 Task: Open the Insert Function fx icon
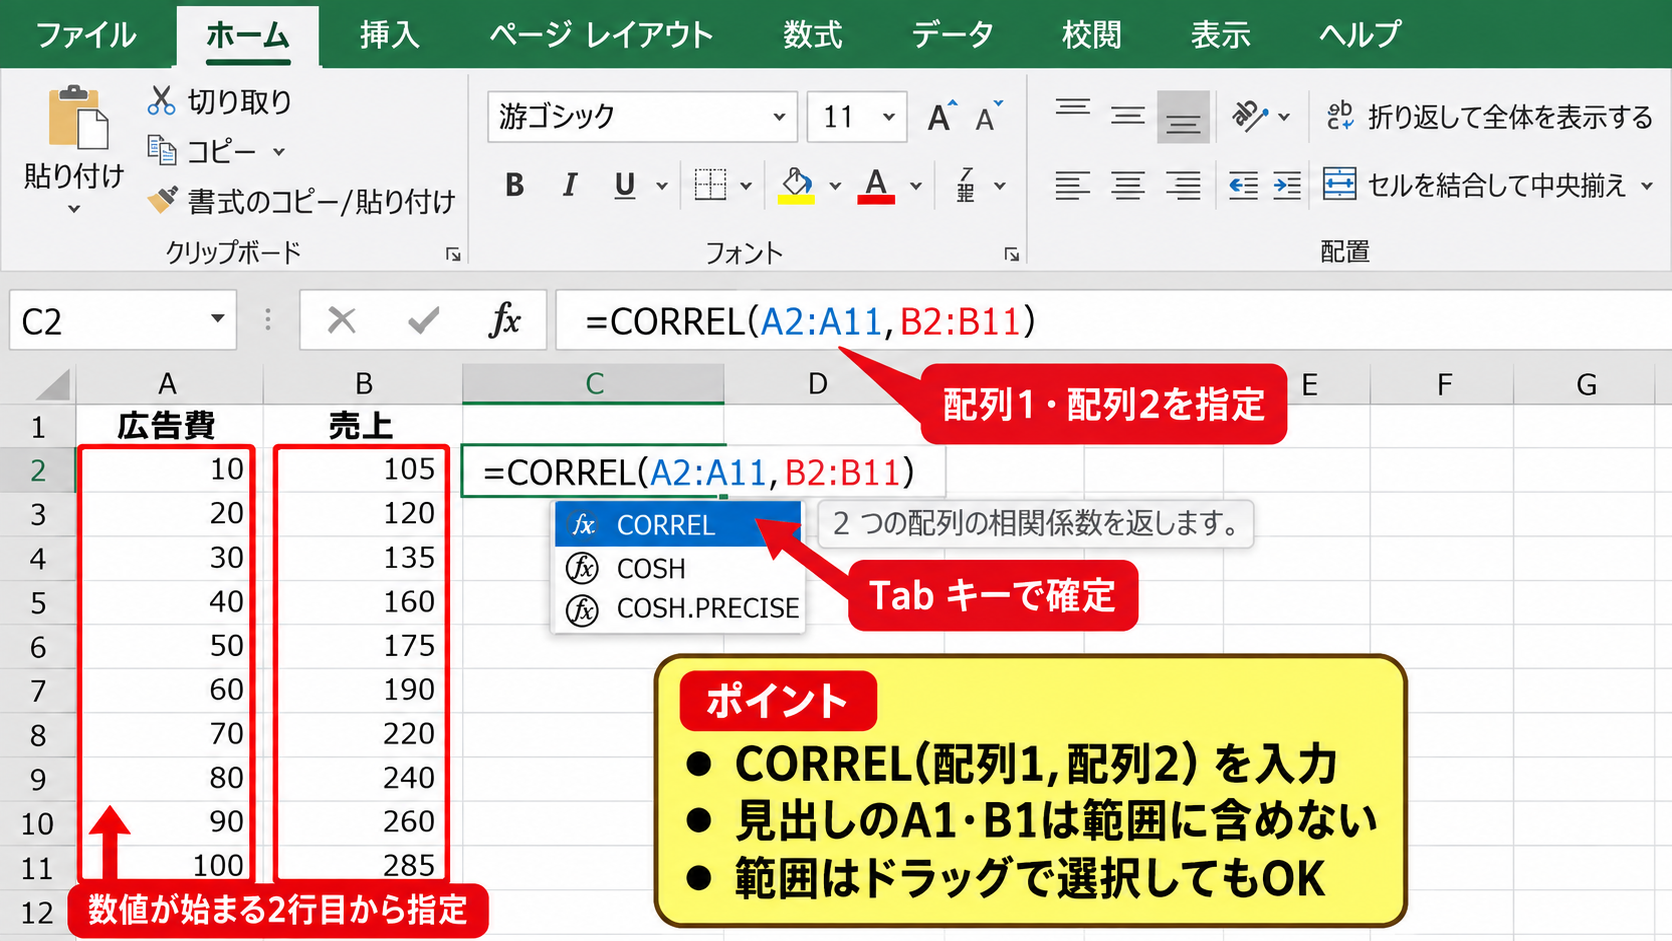[x=505, y=320]
